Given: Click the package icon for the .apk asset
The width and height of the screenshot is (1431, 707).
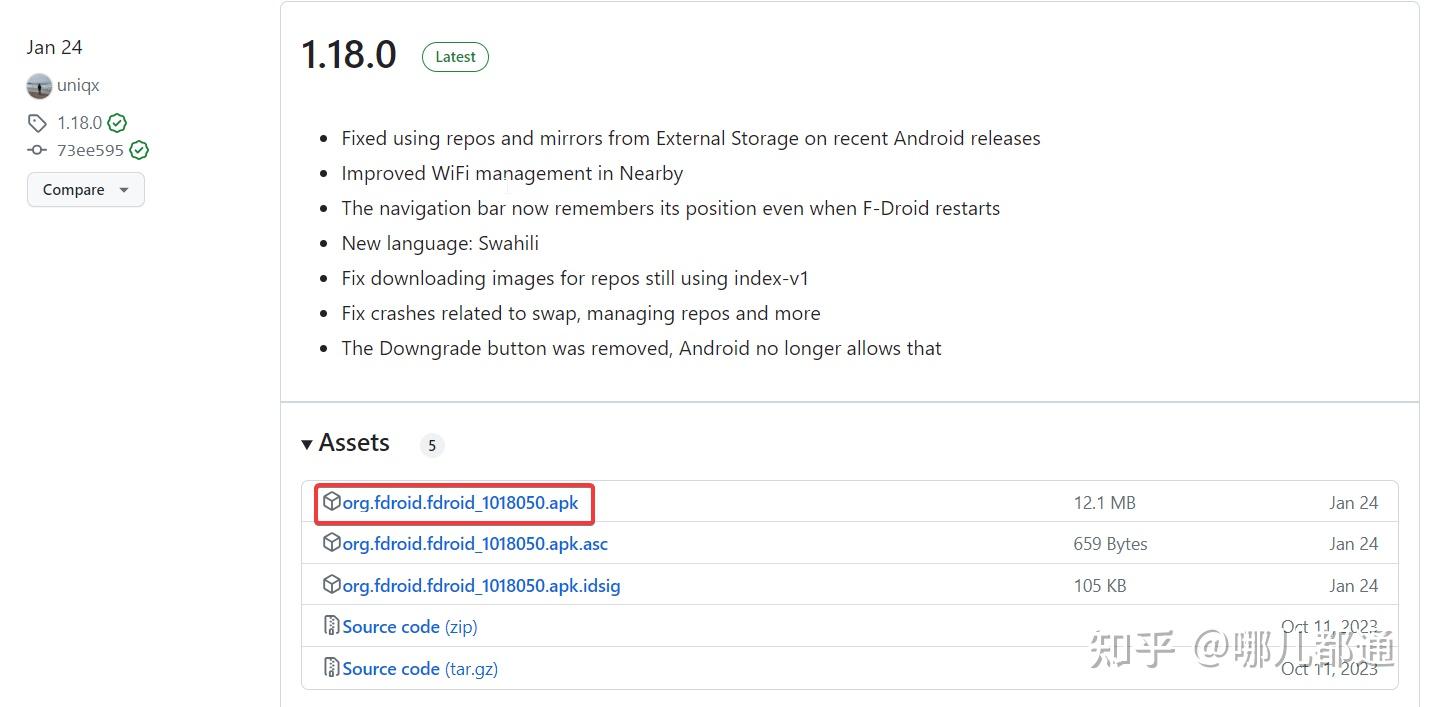Looking at the screenshot, I should [332, 502].
